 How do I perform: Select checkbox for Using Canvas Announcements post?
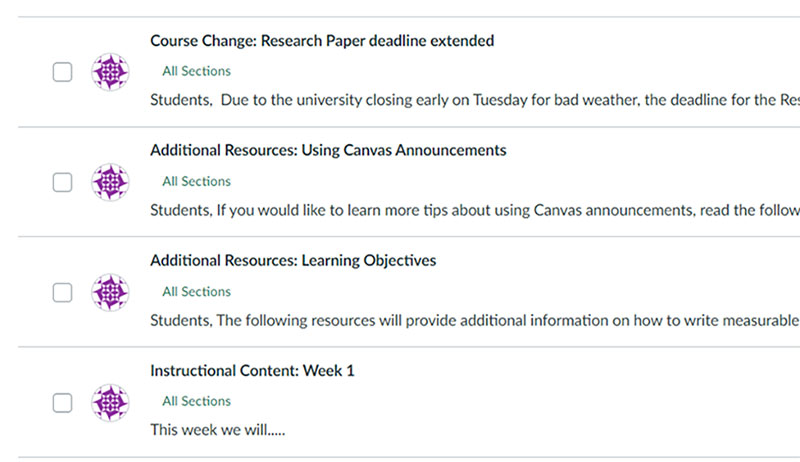coord(62,182)
